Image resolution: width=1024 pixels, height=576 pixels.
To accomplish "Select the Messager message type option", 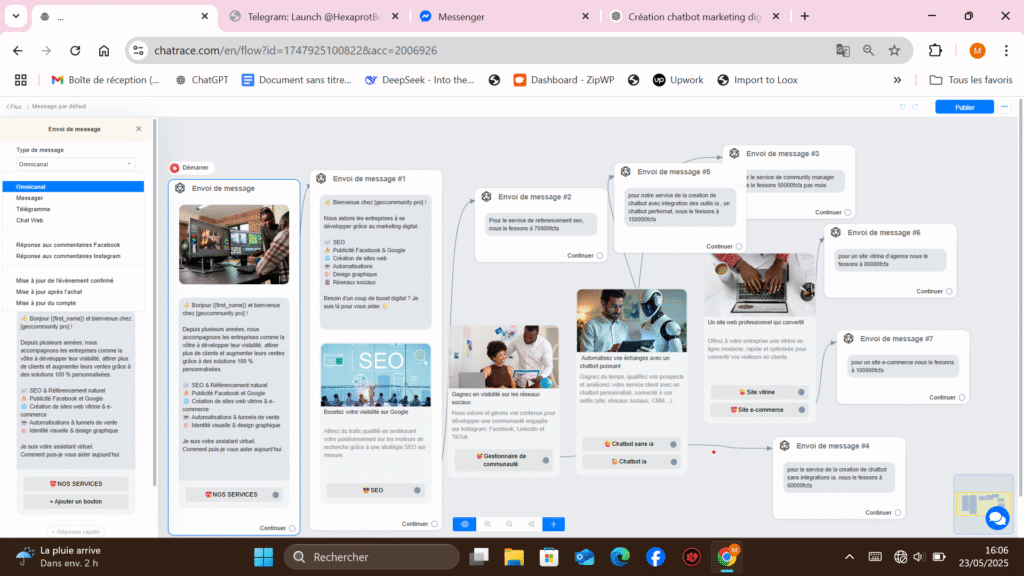I will (58, 195).
